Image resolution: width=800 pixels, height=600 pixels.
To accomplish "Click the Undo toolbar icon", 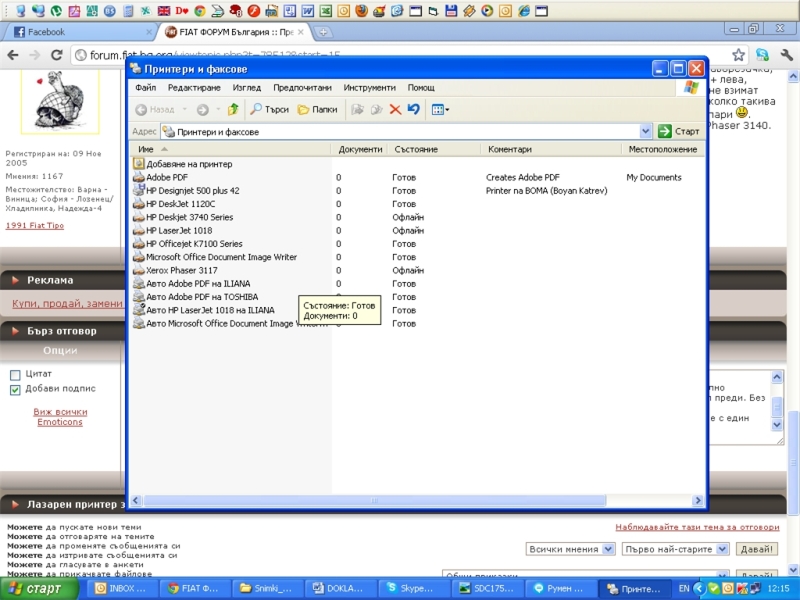I will [413, 109].
